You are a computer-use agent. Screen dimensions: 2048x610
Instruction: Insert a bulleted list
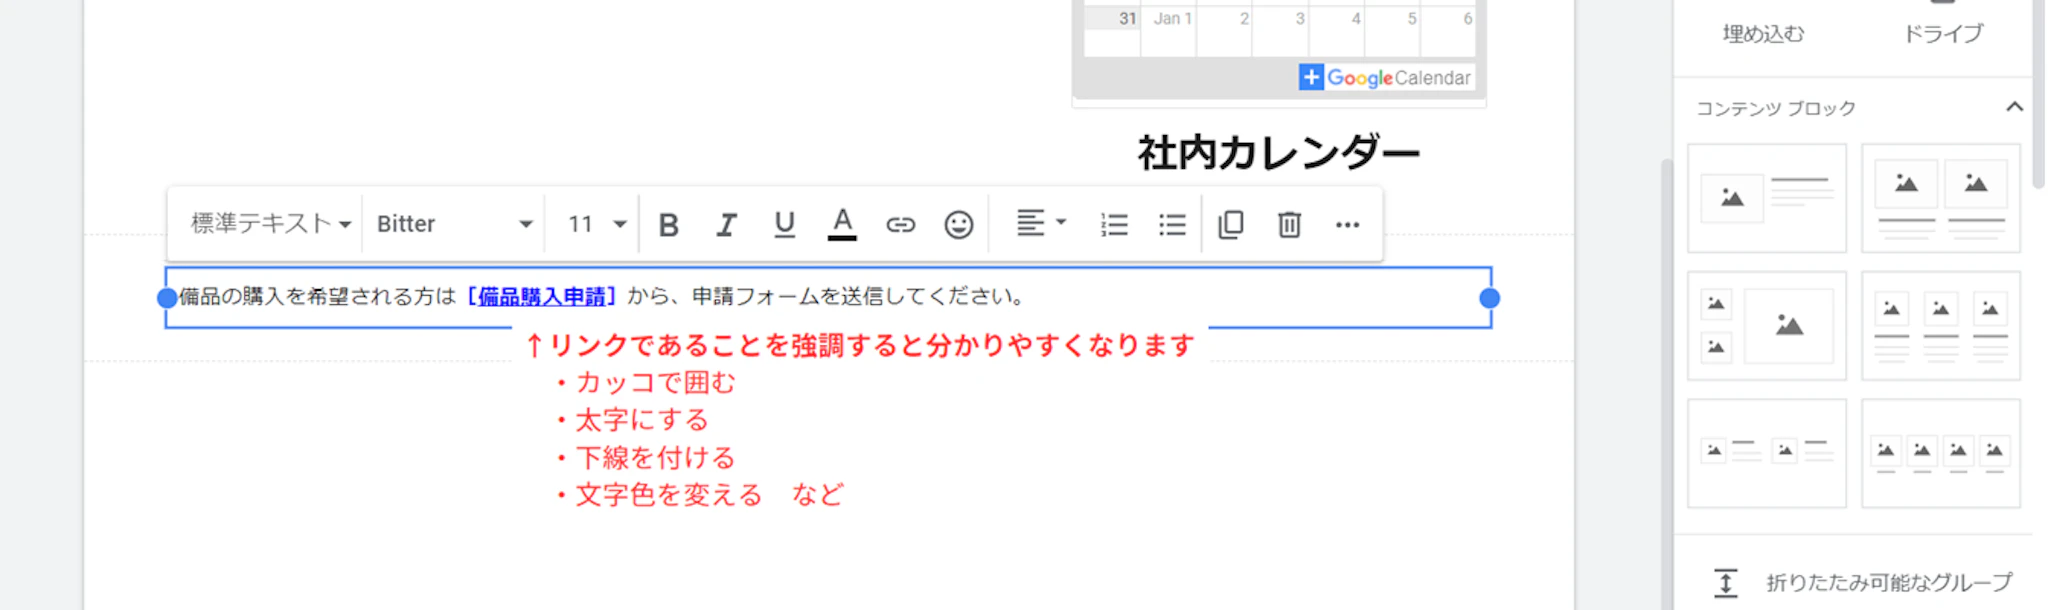point(1172,225)
